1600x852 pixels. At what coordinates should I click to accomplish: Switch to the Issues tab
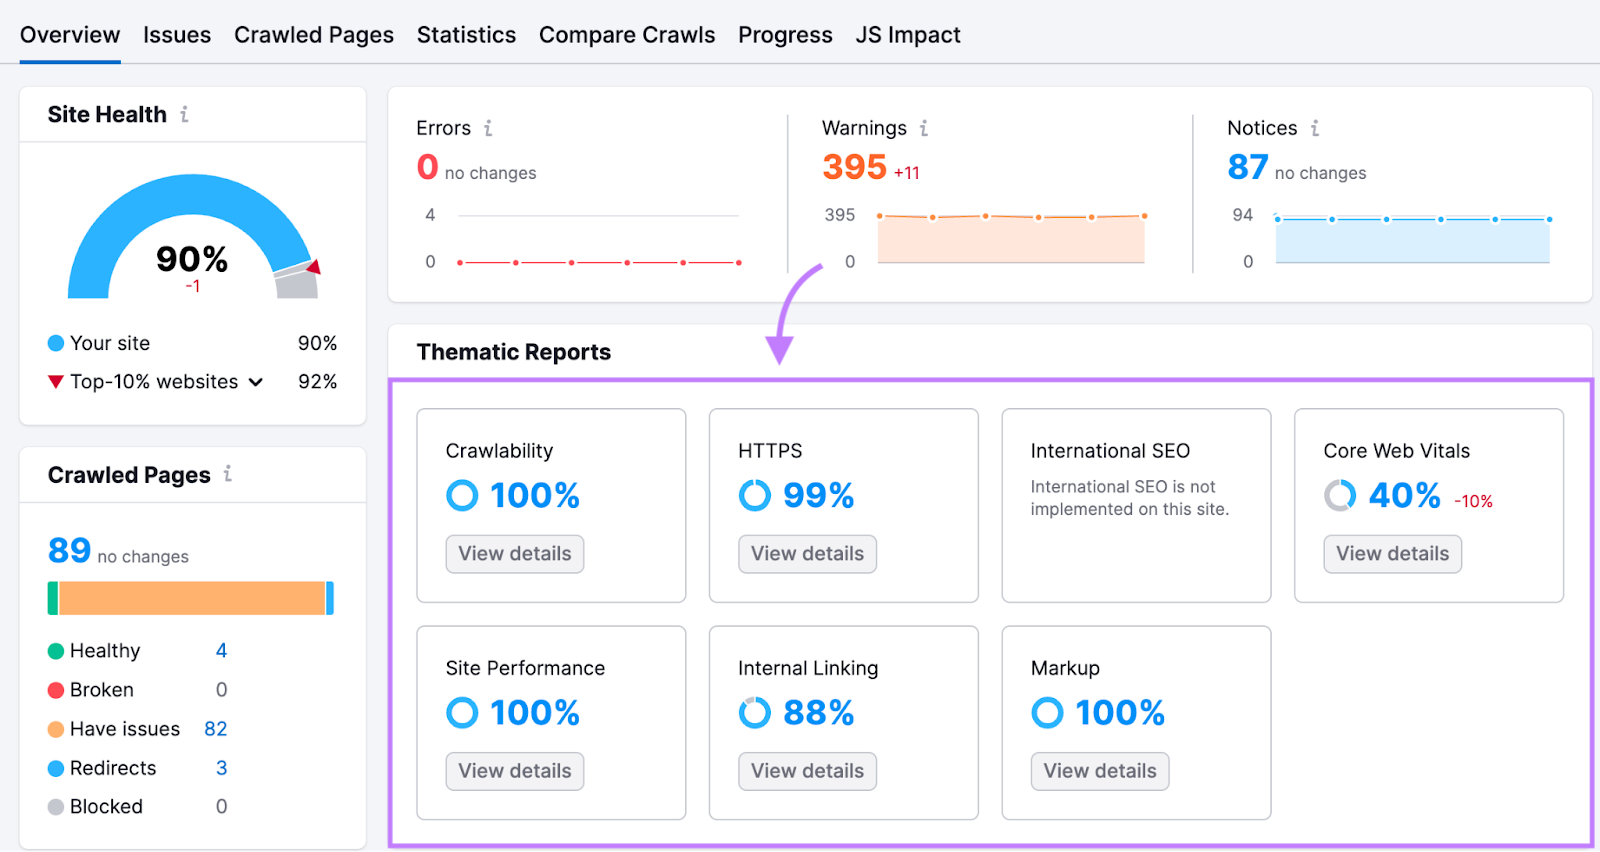pyautogui.click(x=177, y=35)
